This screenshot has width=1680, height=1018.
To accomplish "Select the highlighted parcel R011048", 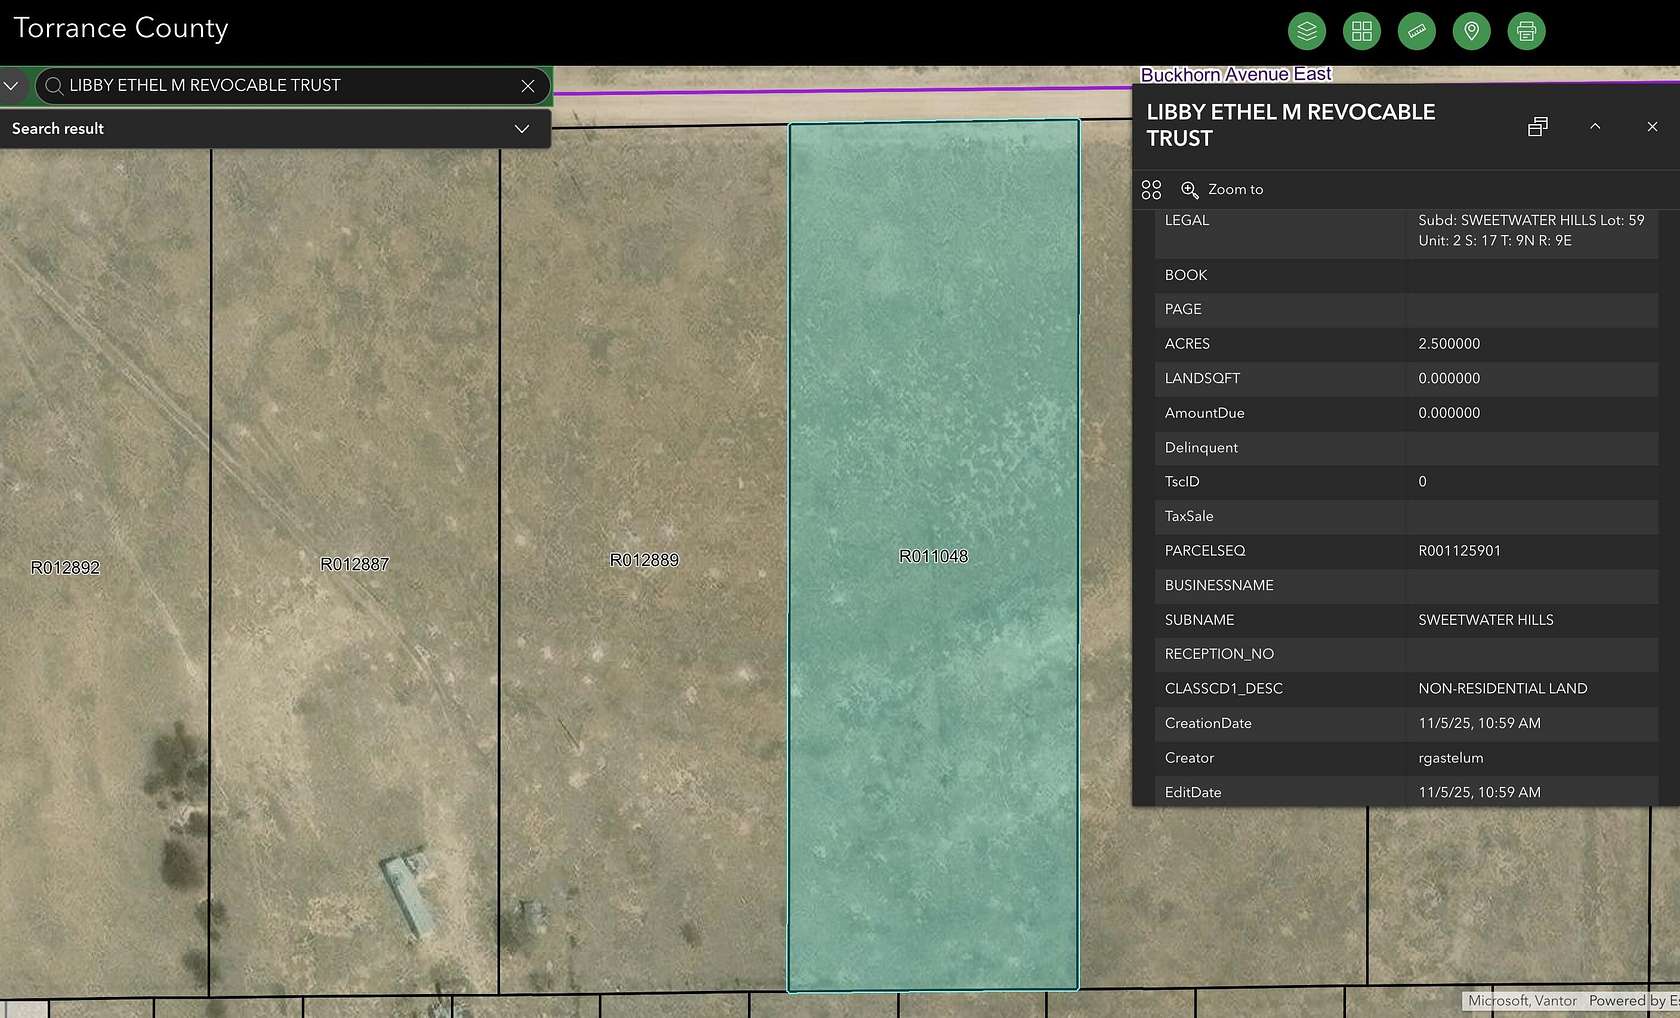I will pos(933,555).
